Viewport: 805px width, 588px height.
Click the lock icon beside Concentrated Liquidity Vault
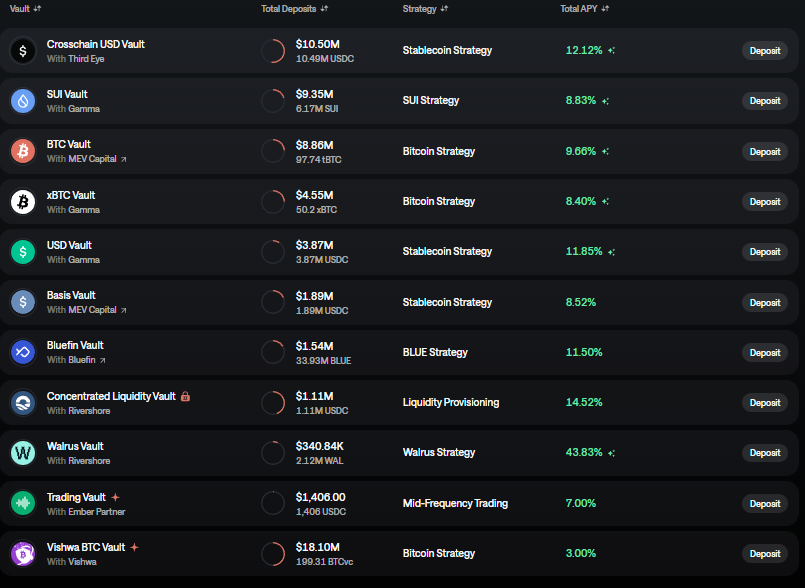point(185,396)
